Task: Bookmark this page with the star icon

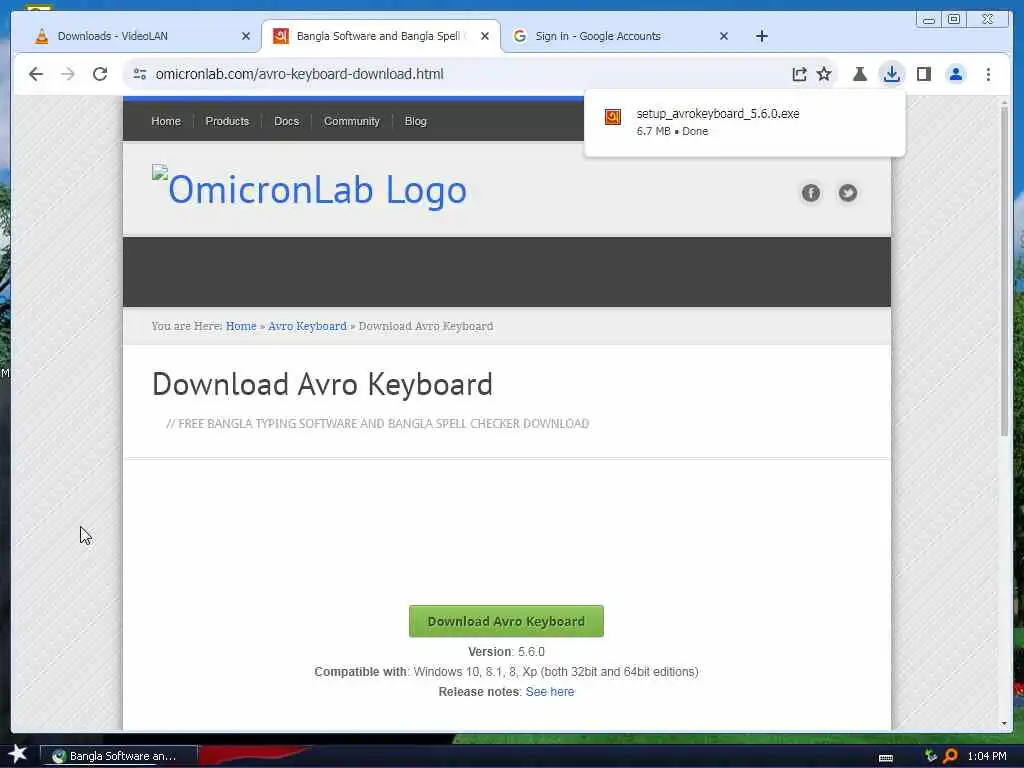Action: tap(824, 74)
